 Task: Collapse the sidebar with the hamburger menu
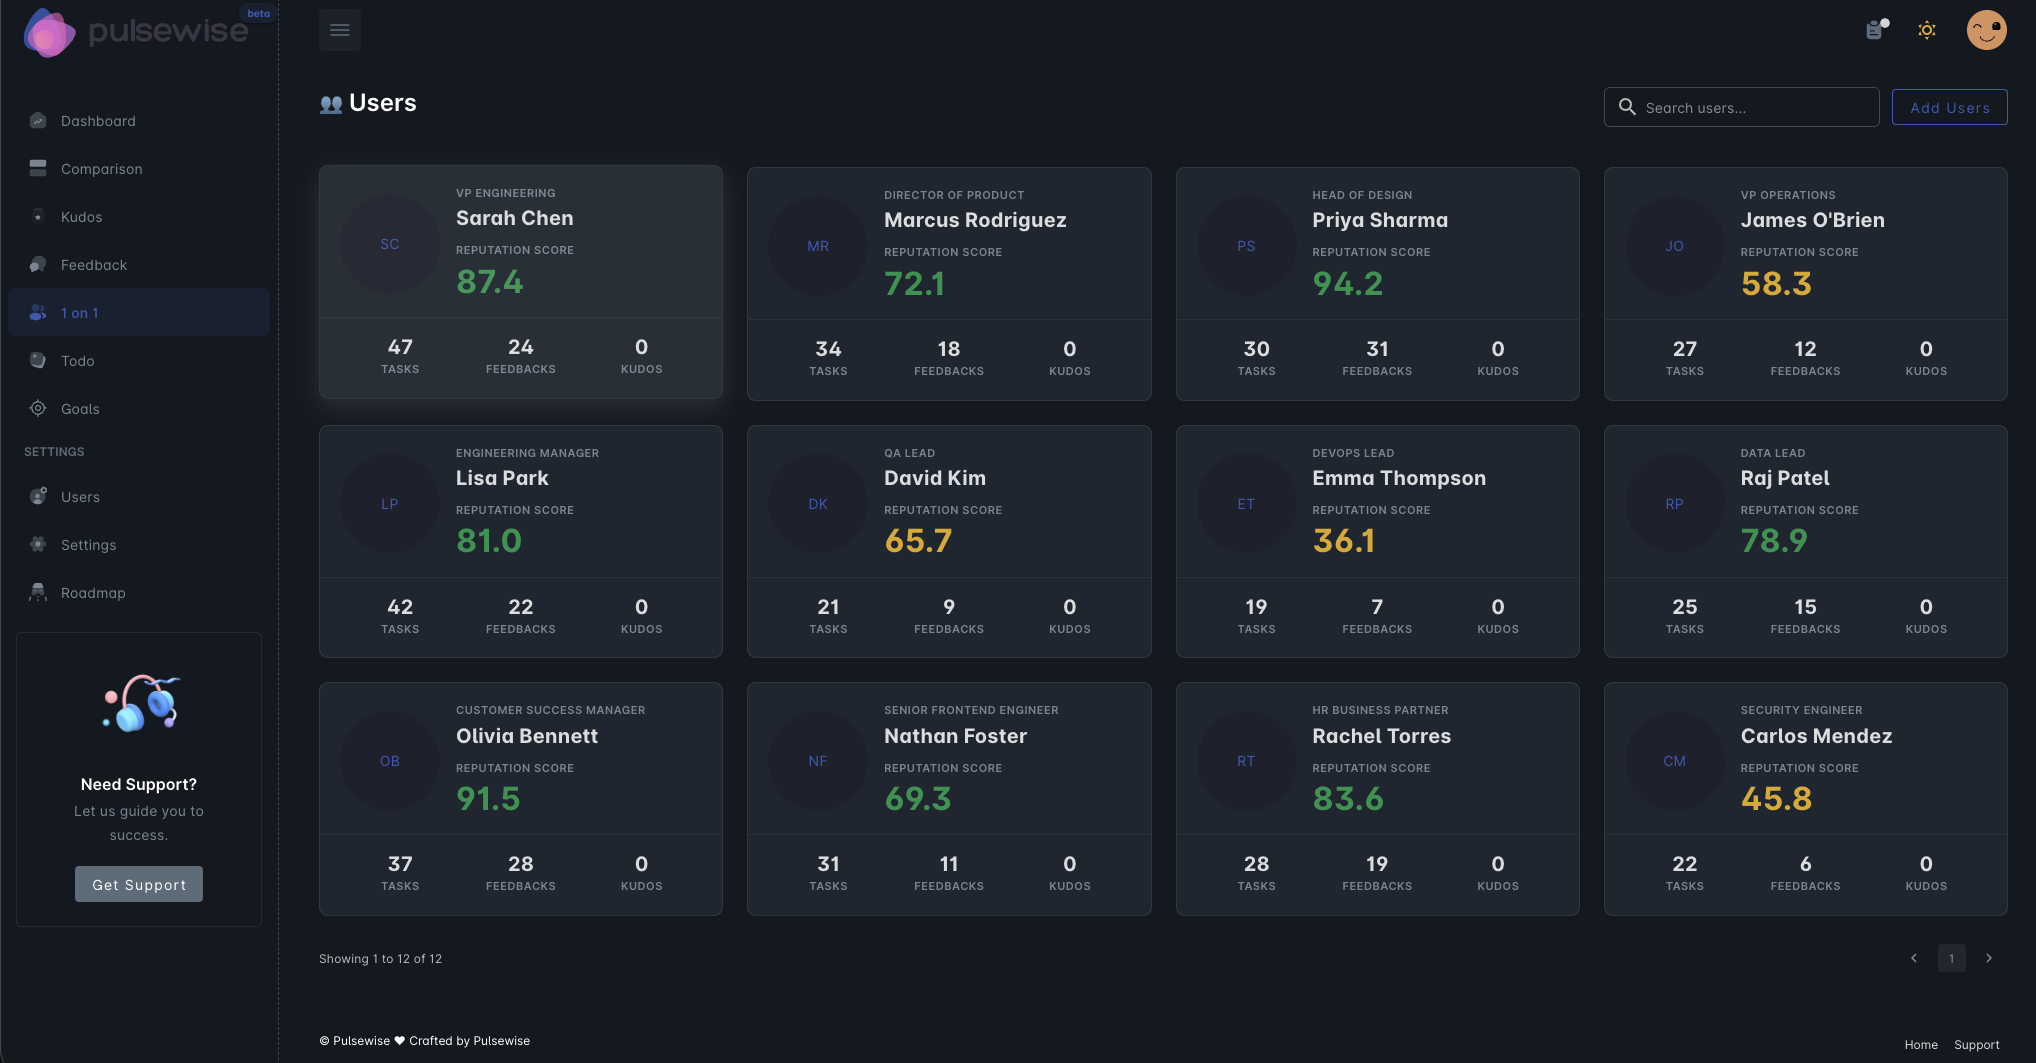(x=339, y=30)
